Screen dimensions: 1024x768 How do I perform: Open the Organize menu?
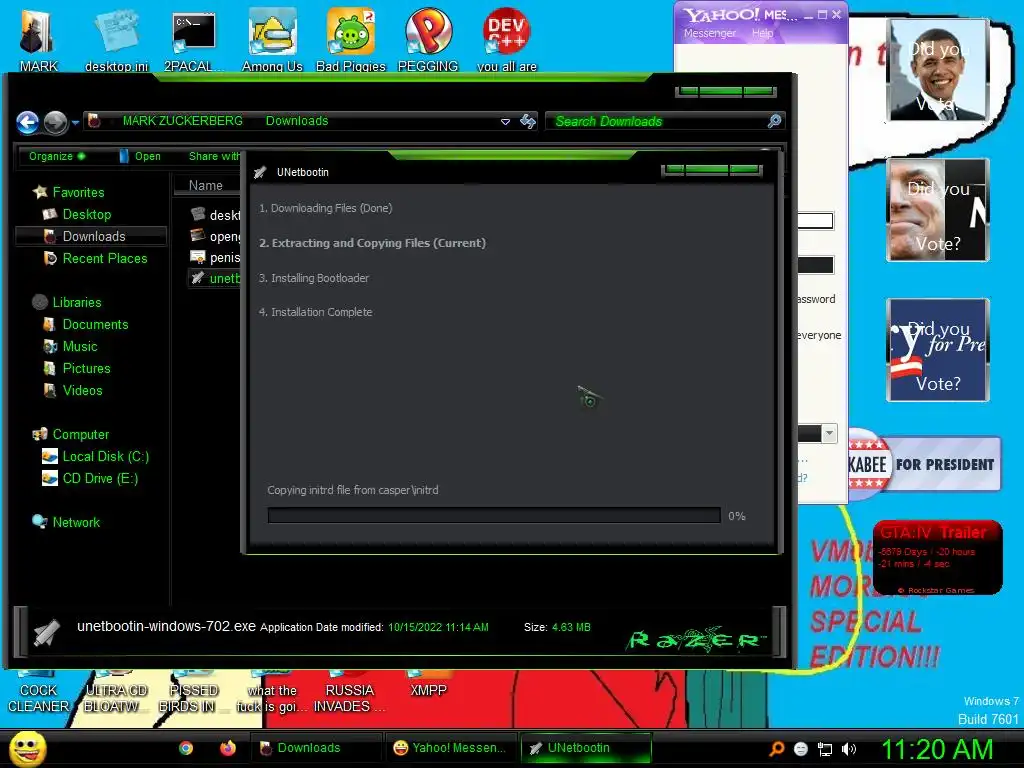[x=57, y=156]
